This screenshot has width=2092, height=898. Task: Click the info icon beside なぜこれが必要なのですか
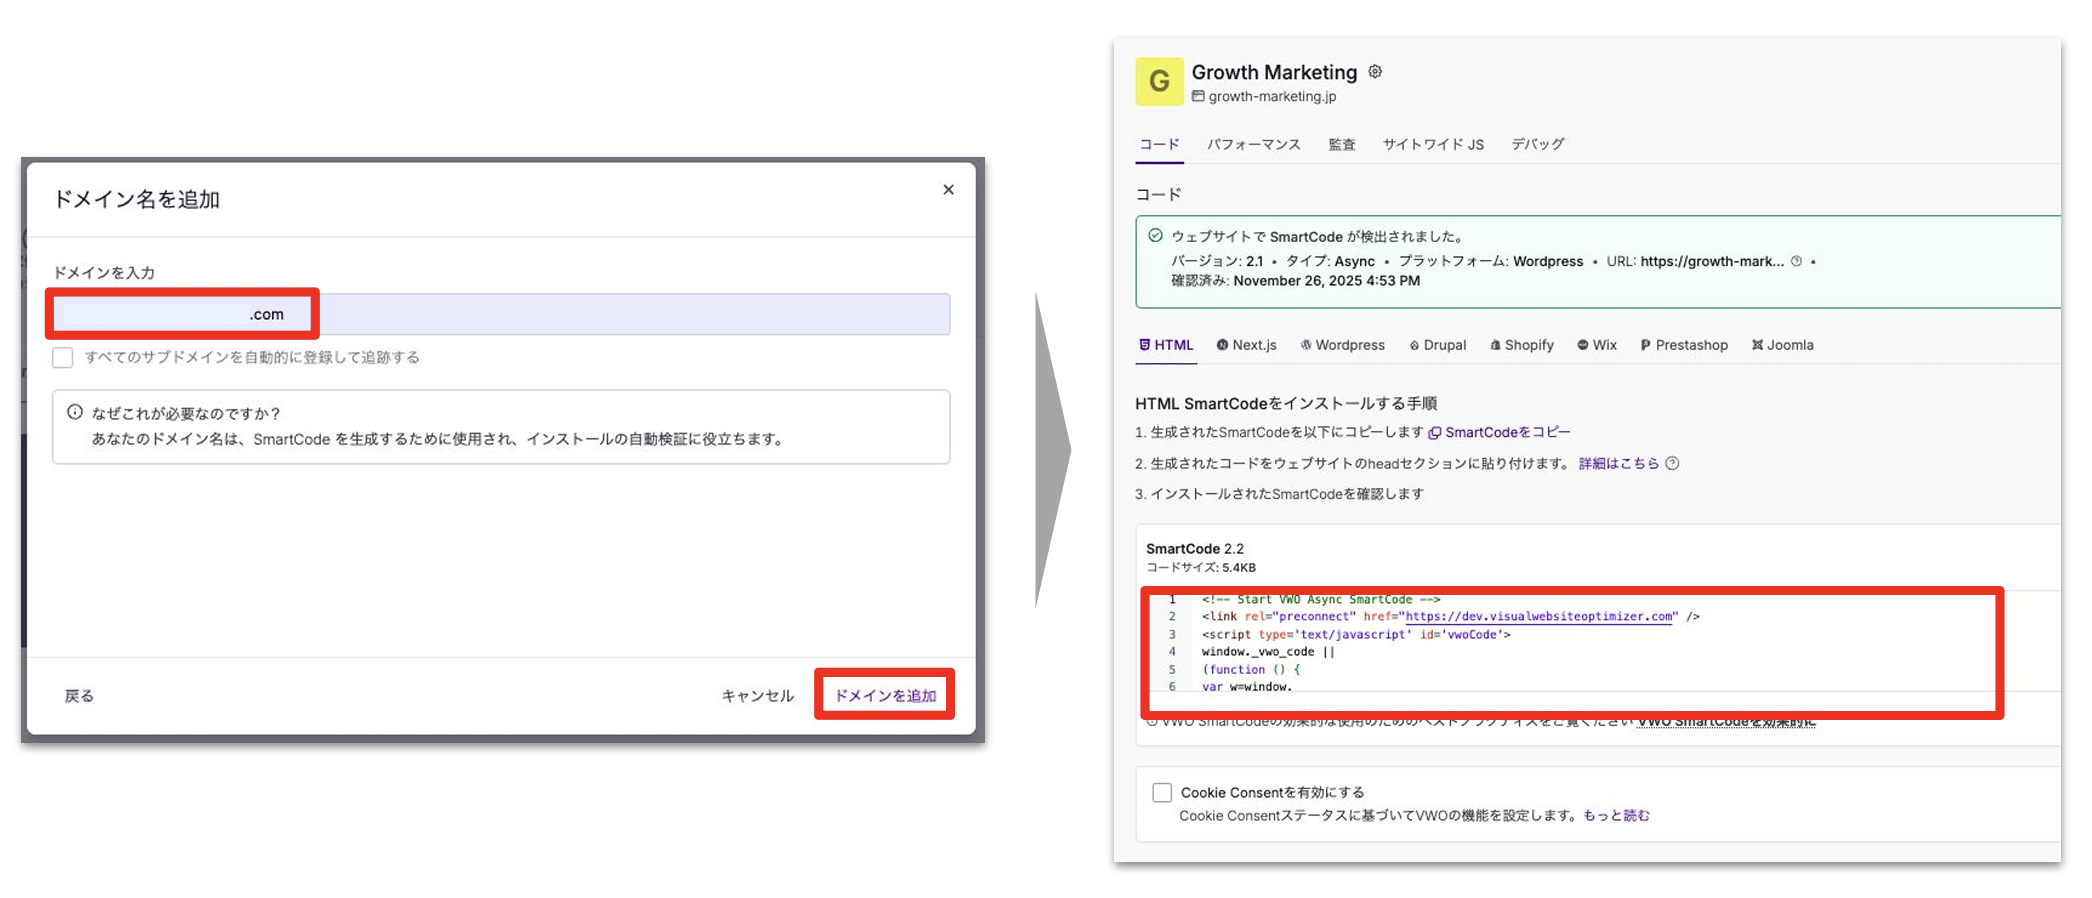pyautogui.click(x=75, y=412)
